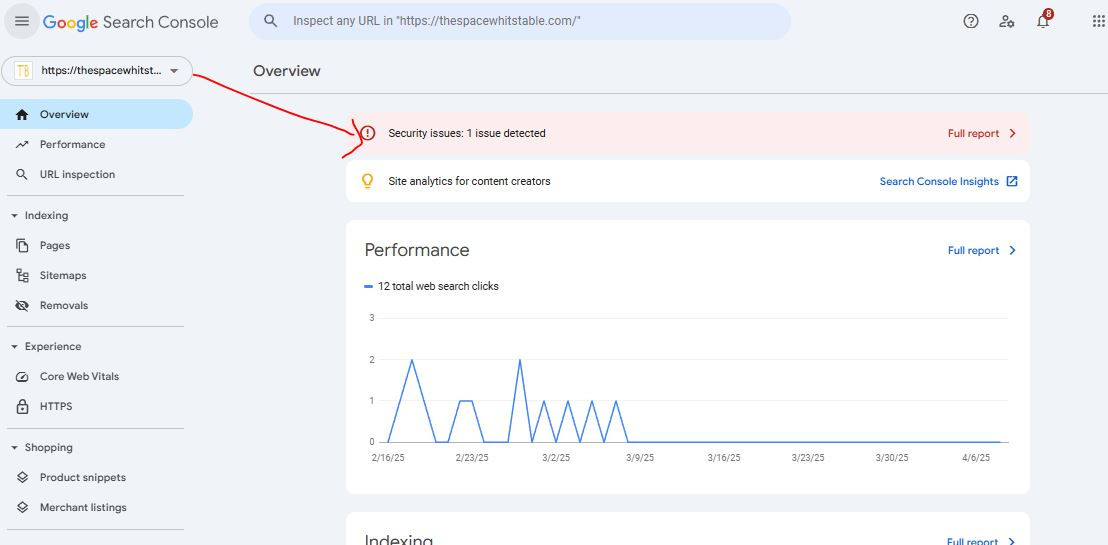Click the Inspect any URL input field

pyautogui.click(x=520, y=21)
